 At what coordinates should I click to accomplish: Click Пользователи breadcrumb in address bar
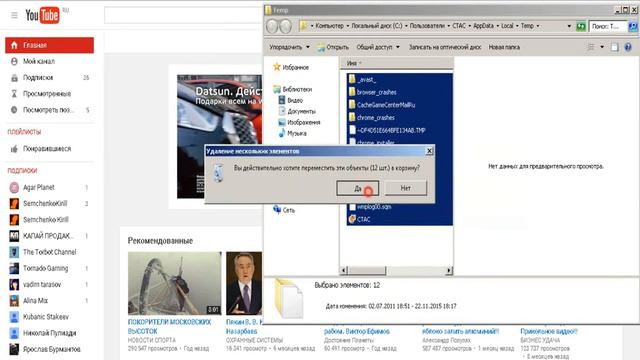[x=427, y=26]
